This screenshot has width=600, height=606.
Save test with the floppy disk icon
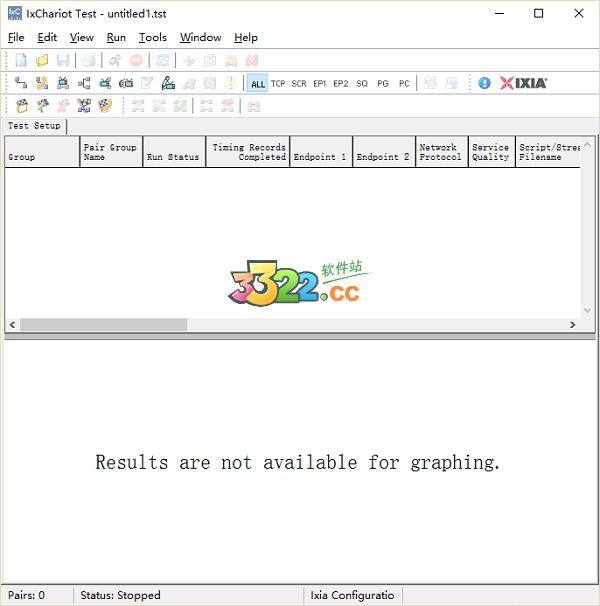pos(63,60)
